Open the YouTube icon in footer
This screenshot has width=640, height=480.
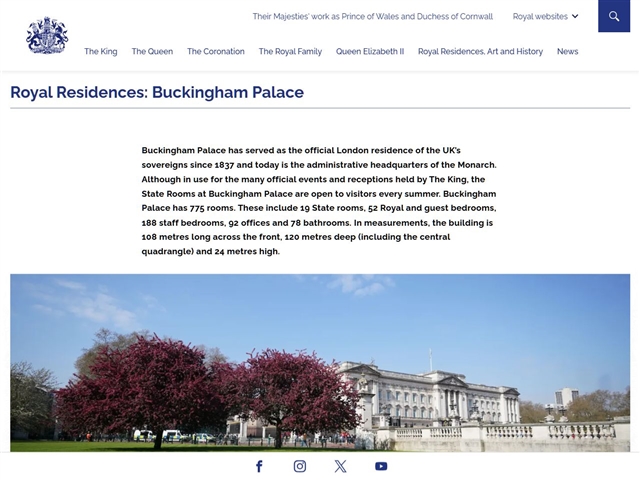[x=381, y=466]
